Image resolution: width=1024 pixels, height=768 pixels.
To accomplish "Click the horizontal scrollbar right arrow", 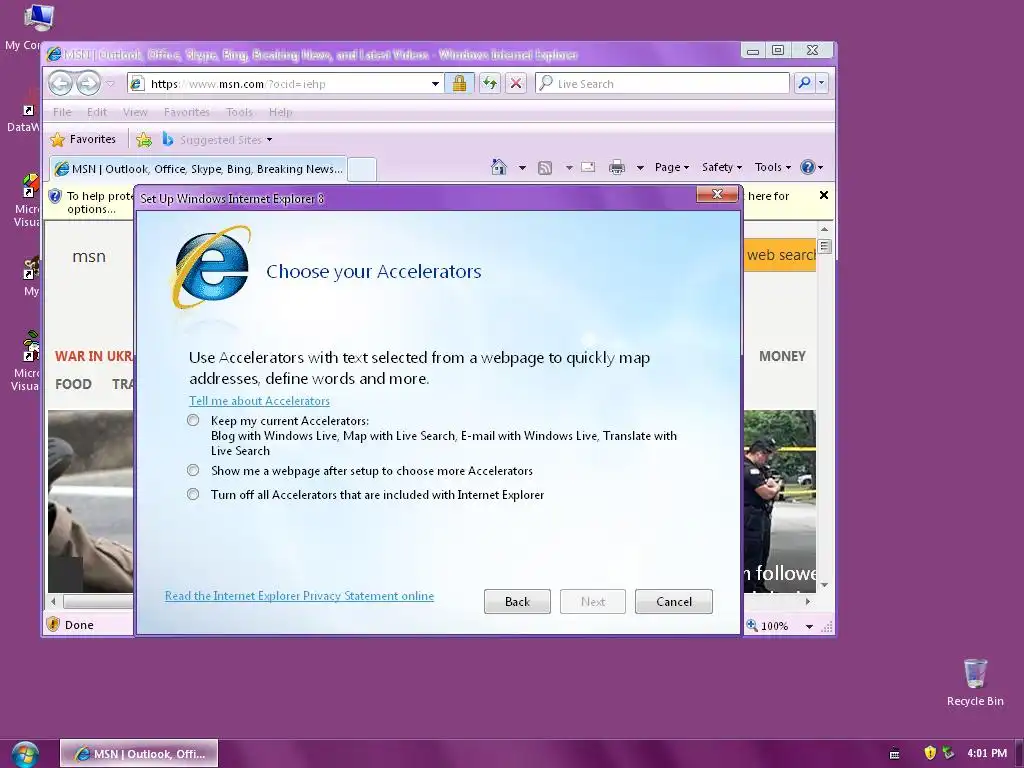I will [x=808, y=601].
